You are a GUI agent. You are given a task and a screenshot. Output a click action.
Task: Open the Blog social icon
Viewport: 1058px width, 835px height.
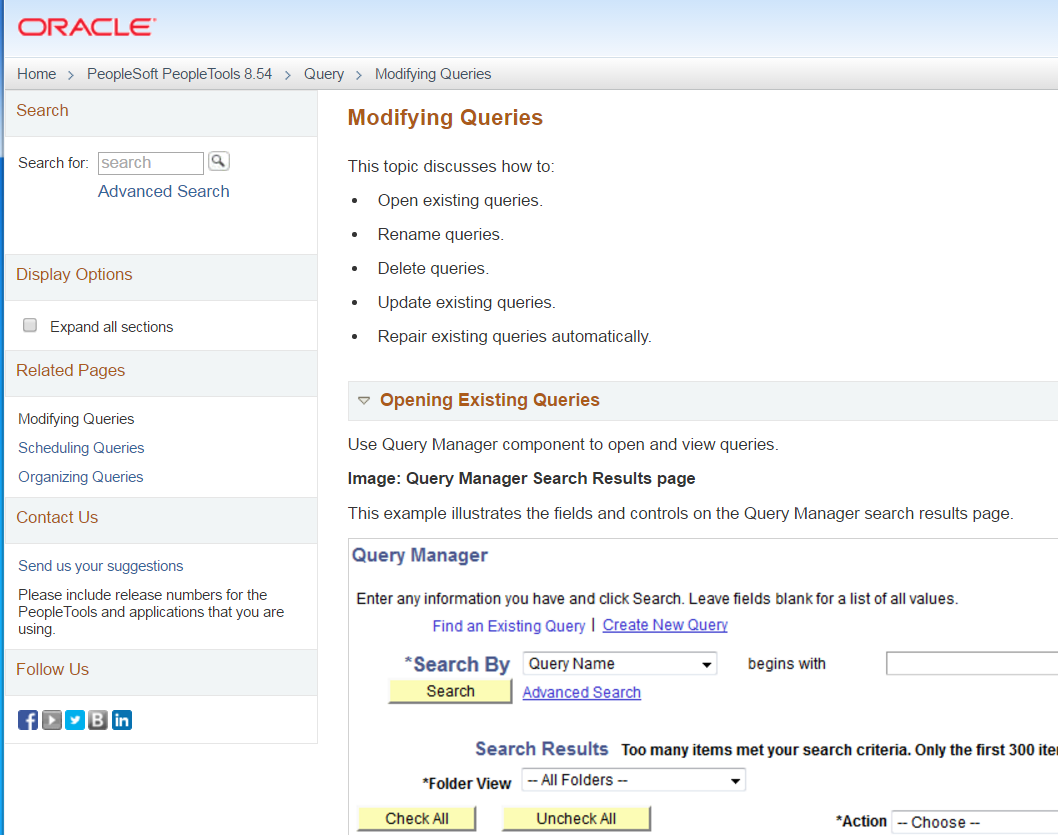point(98,720)
